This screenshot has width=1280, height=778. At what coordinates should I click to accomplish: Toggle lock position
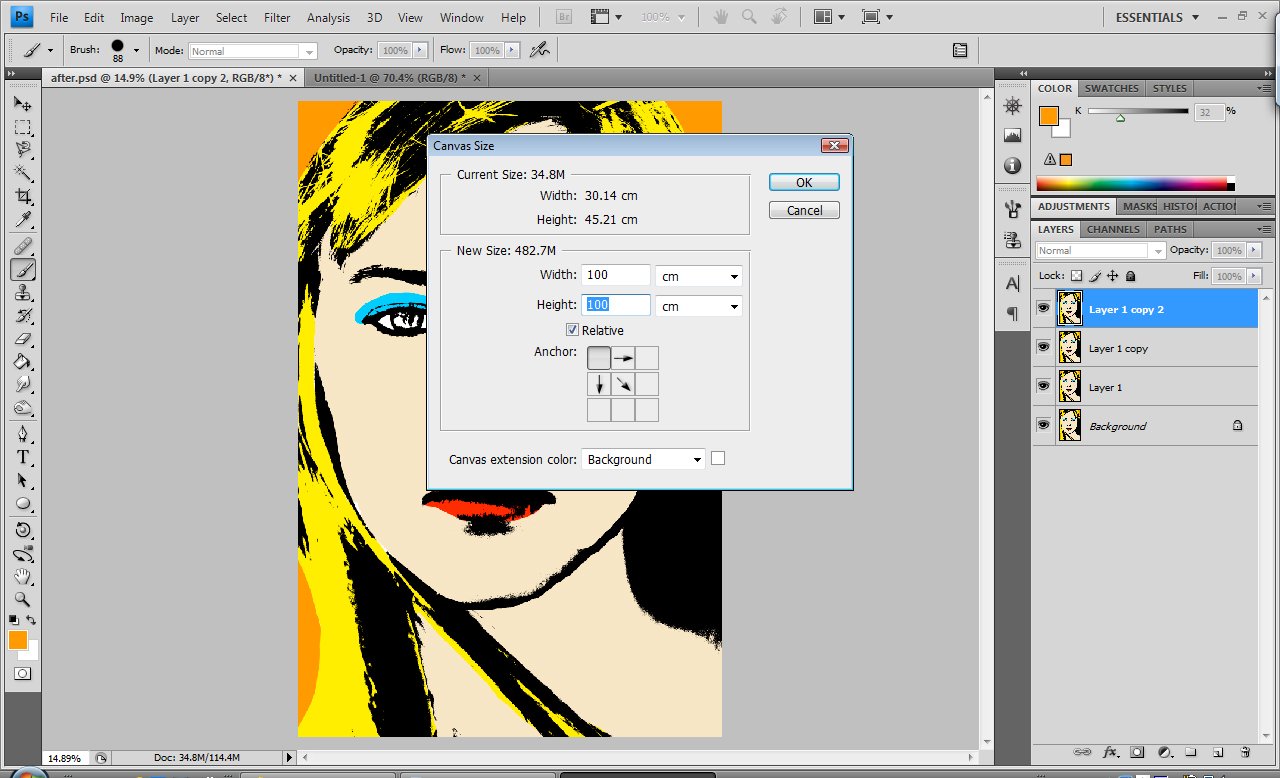1112,276
